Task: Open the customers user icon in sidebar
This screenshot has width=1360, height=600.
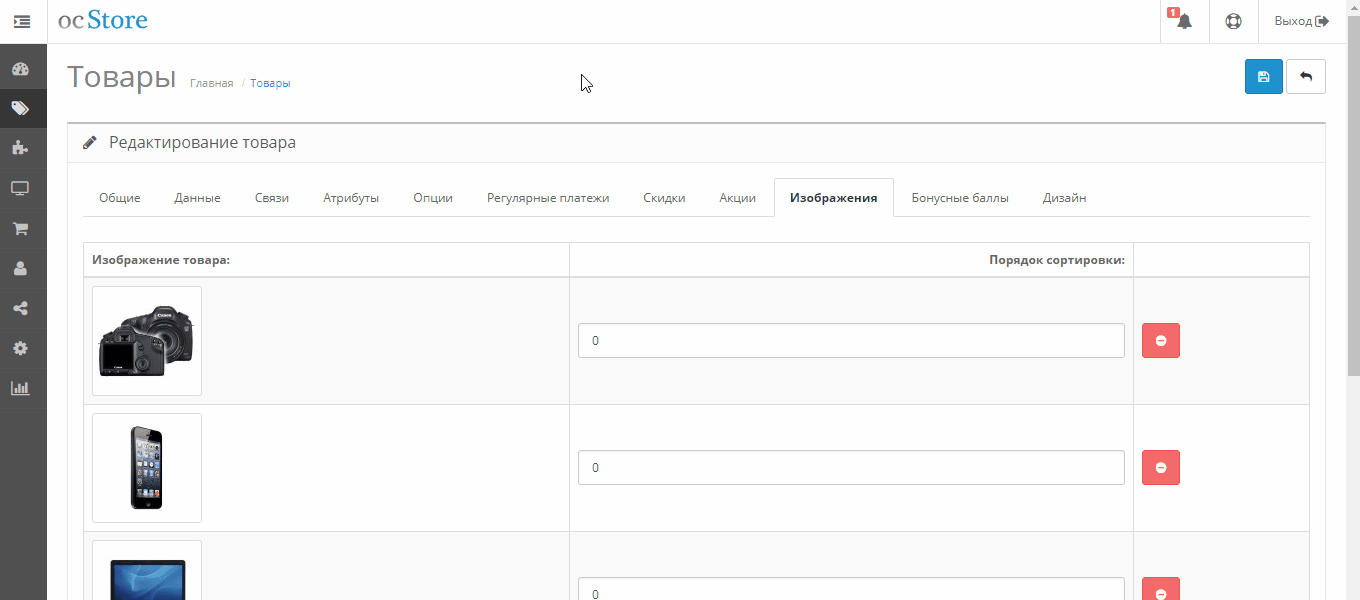Action: point(21,269)
